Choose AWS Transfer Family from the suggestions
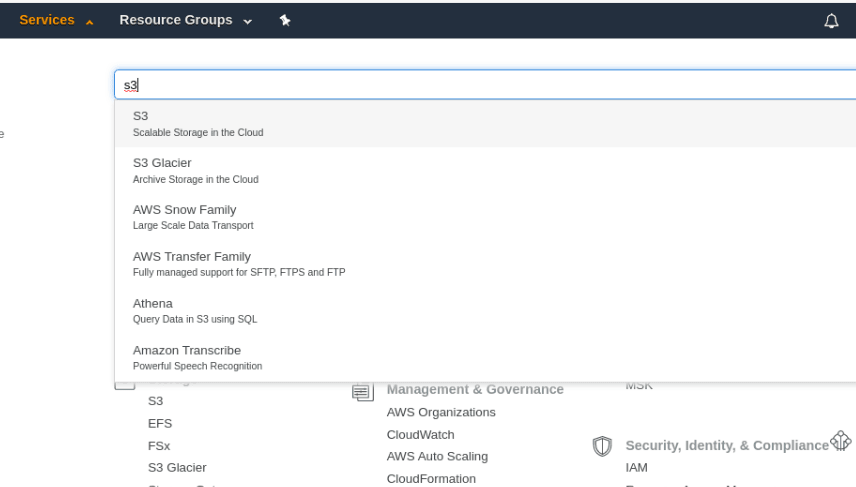 click(485, 264)
